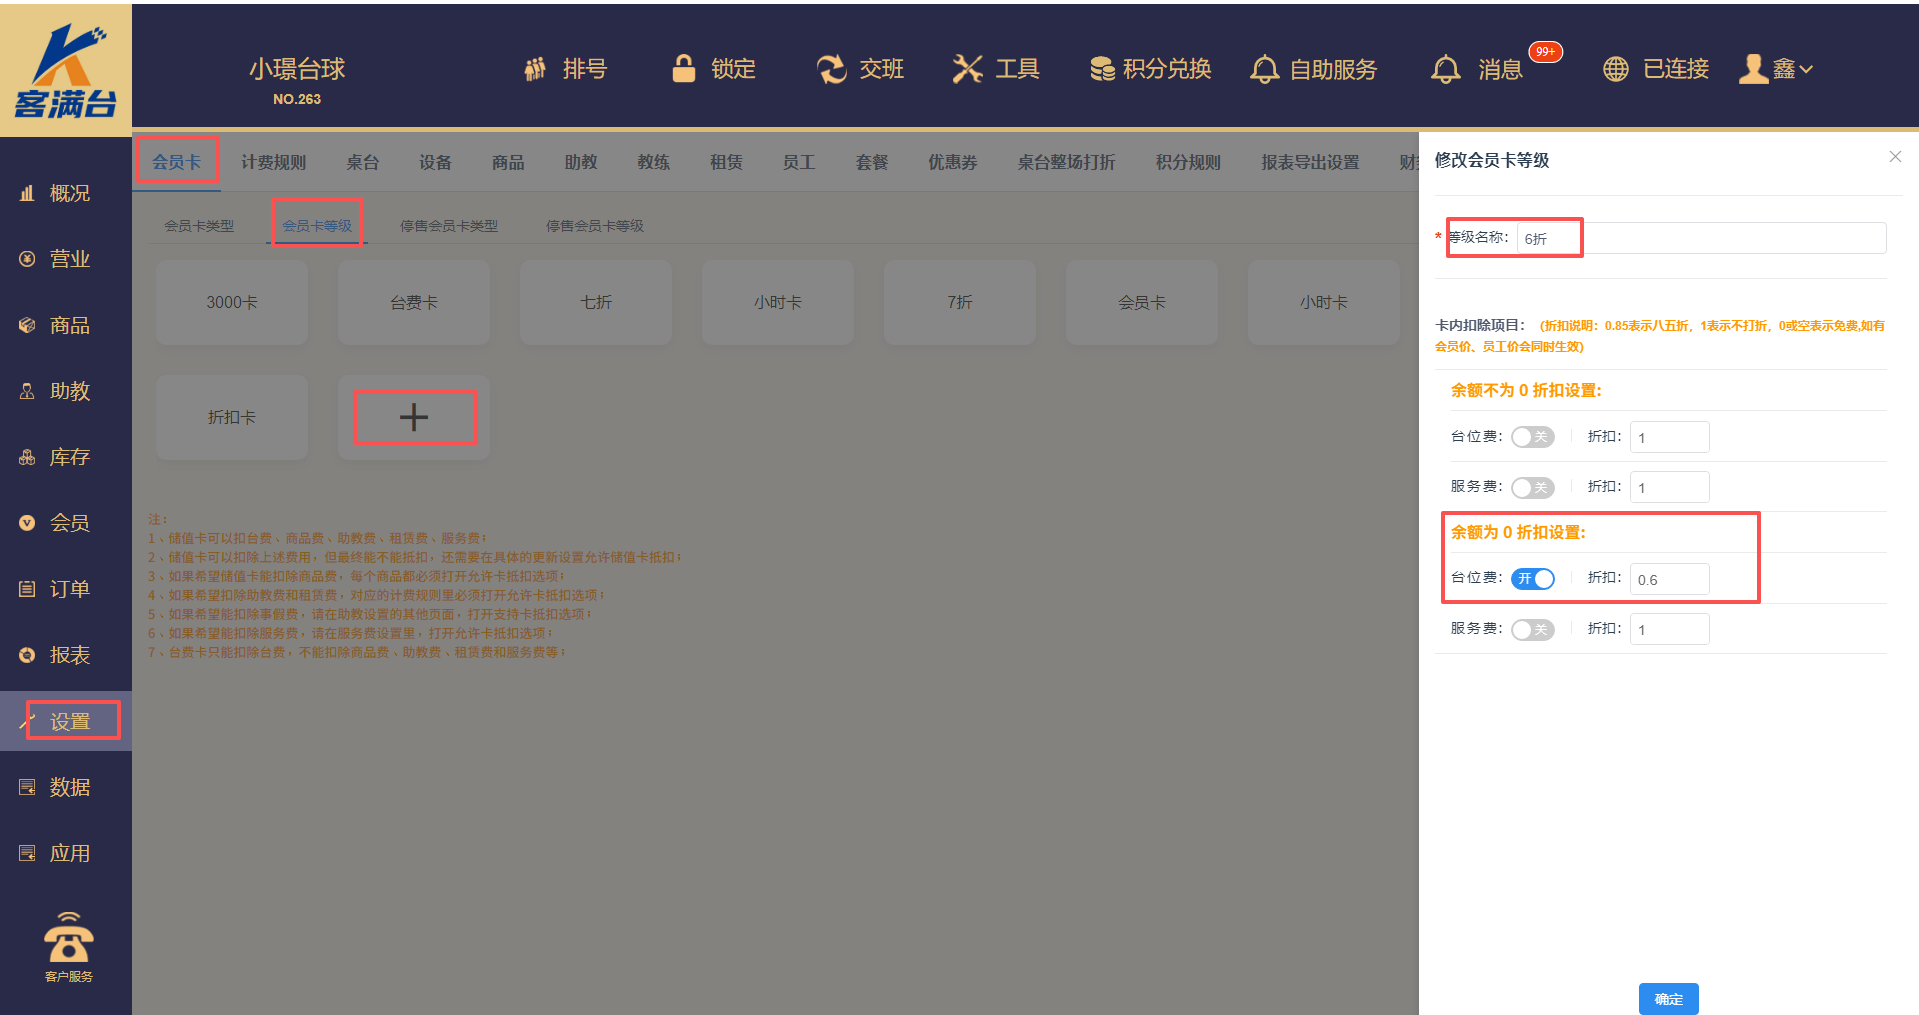Open 自助服务 bell icon
The height and width of the screenshot is (1015, 1919).
tap(1264, 69)
